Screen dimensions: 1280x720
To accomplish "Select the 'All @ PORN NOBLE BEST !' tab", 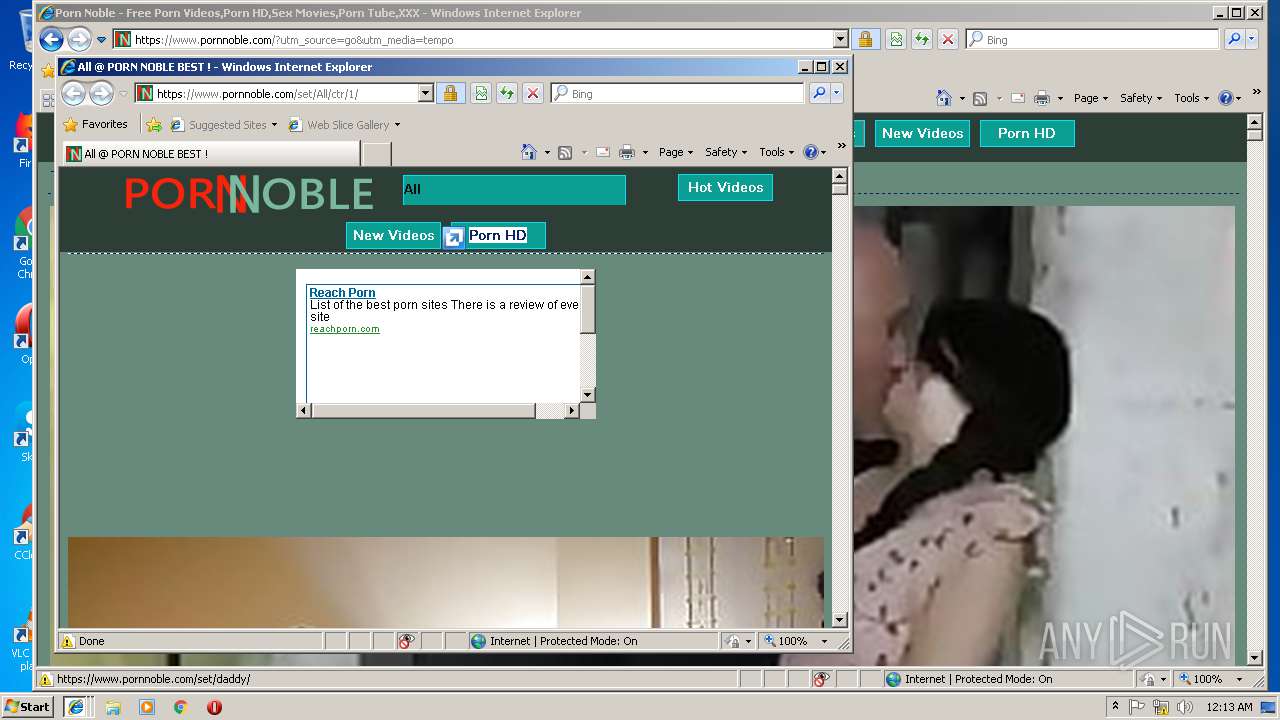I will click(211, 153).
